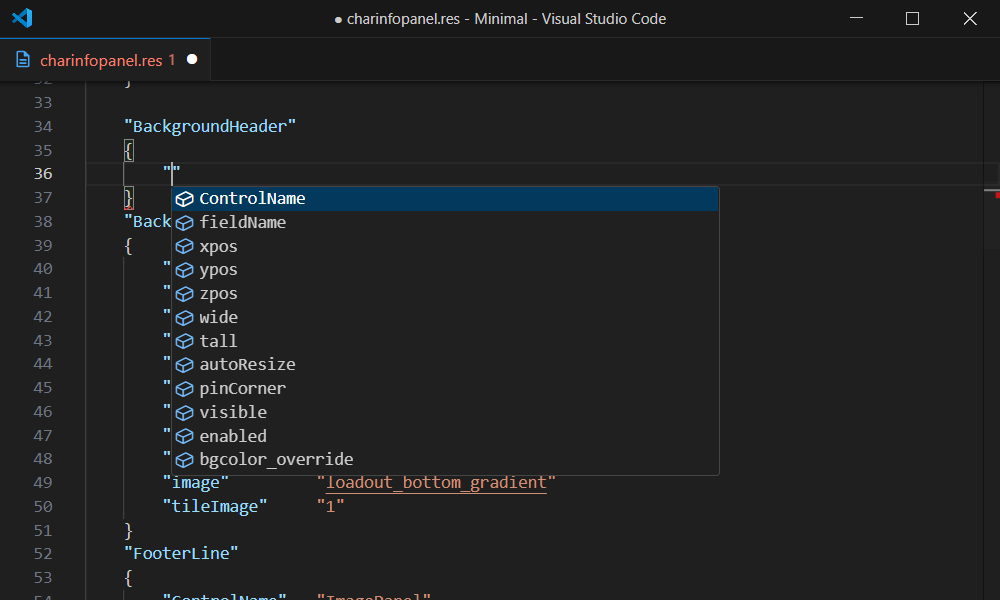Click the "1" value on line 50
1000x600 pixels.
pos(331,506)
